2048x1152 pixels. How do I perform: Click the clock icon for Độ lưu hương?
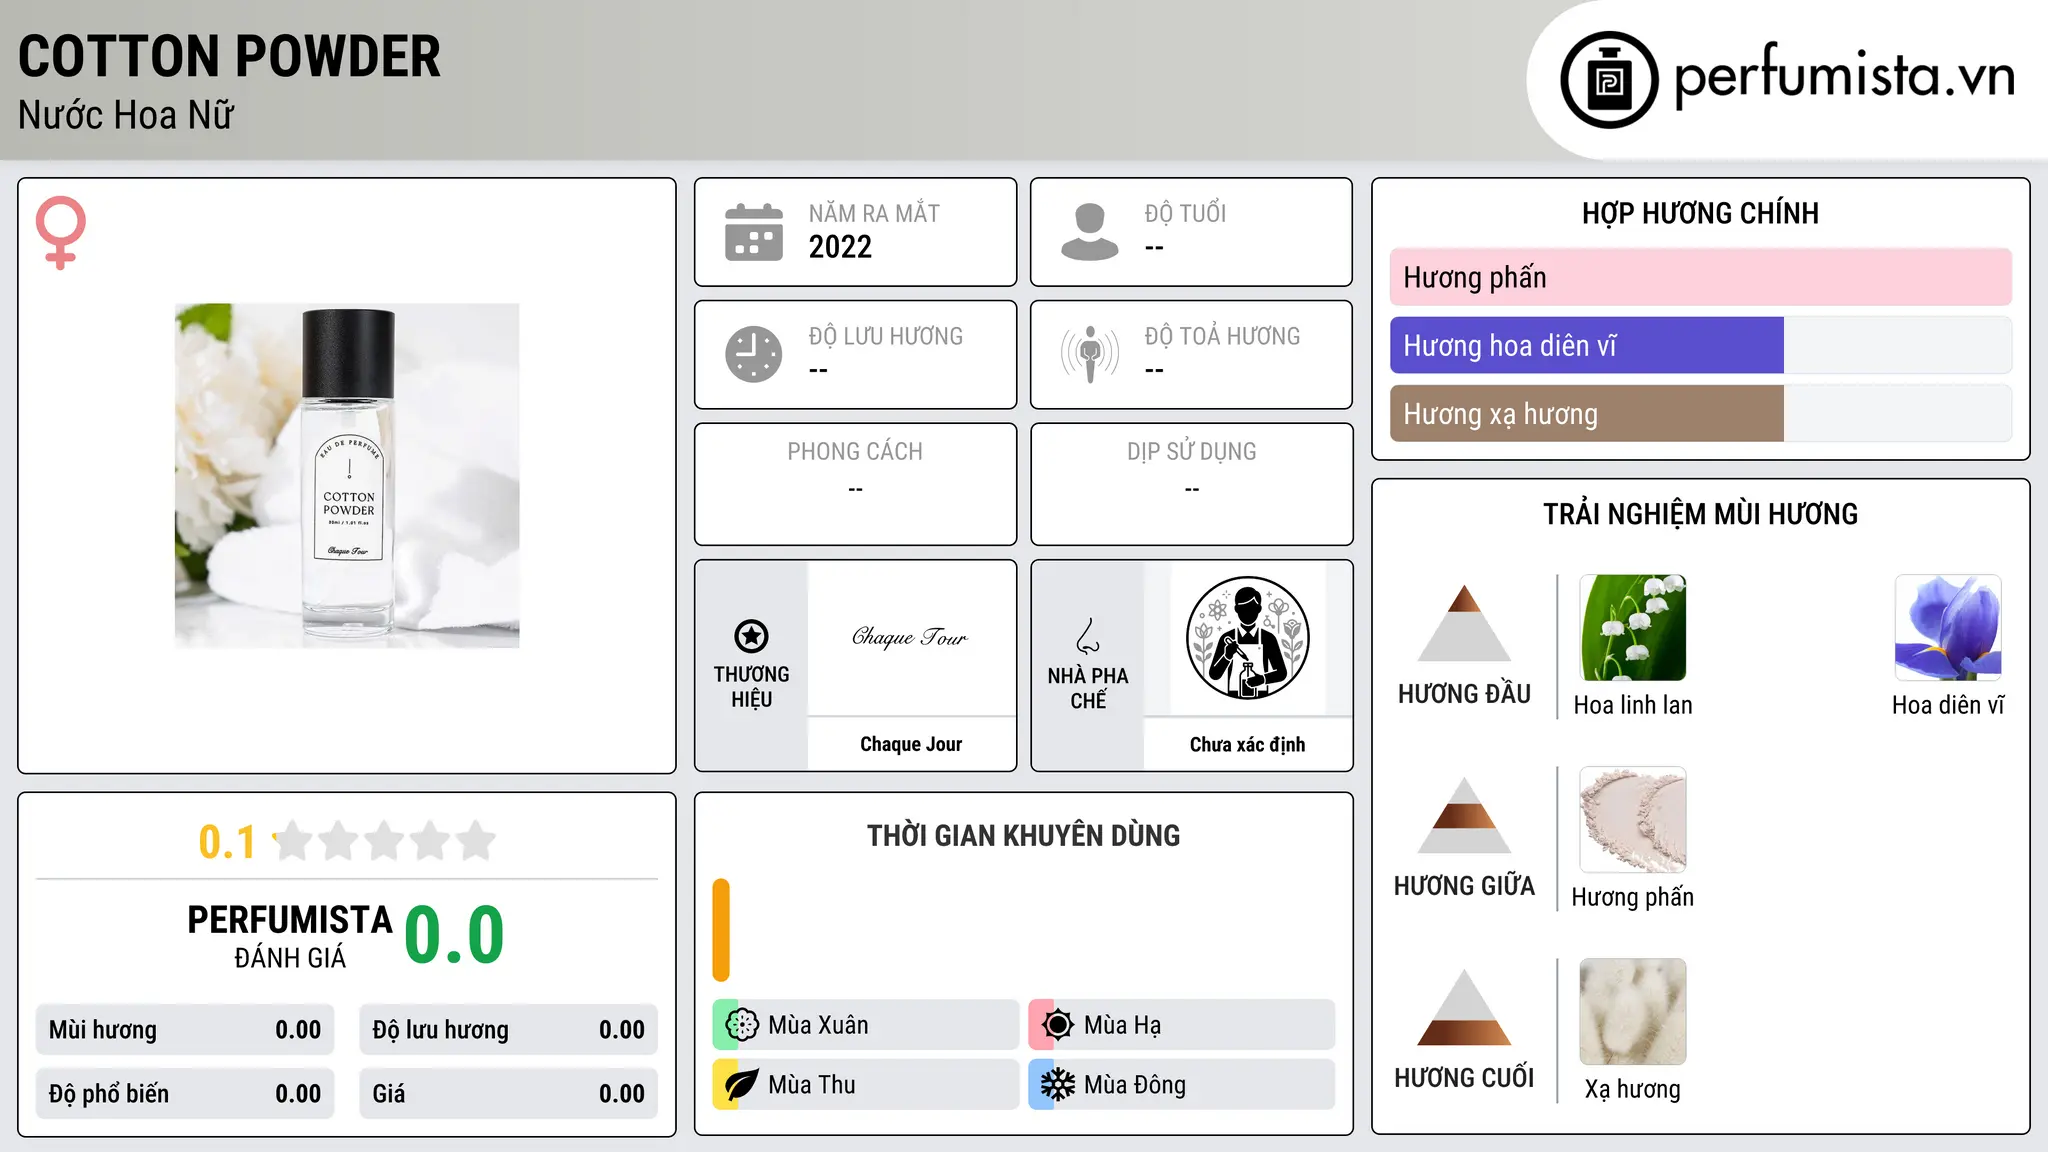(x=754, y=354)
